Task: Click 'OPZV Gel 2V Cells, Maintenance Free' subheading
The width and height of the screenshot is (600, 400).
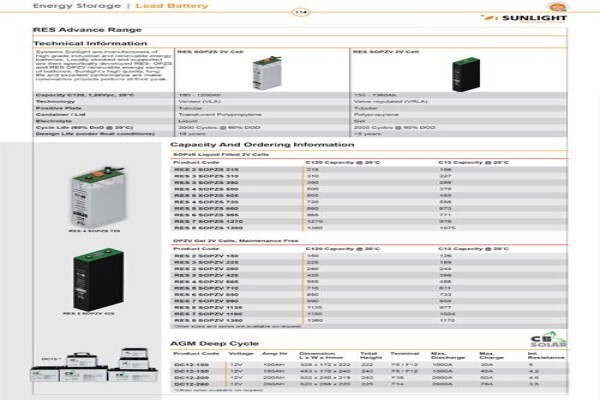Action: pyautogui.click(x=236, y=241)
